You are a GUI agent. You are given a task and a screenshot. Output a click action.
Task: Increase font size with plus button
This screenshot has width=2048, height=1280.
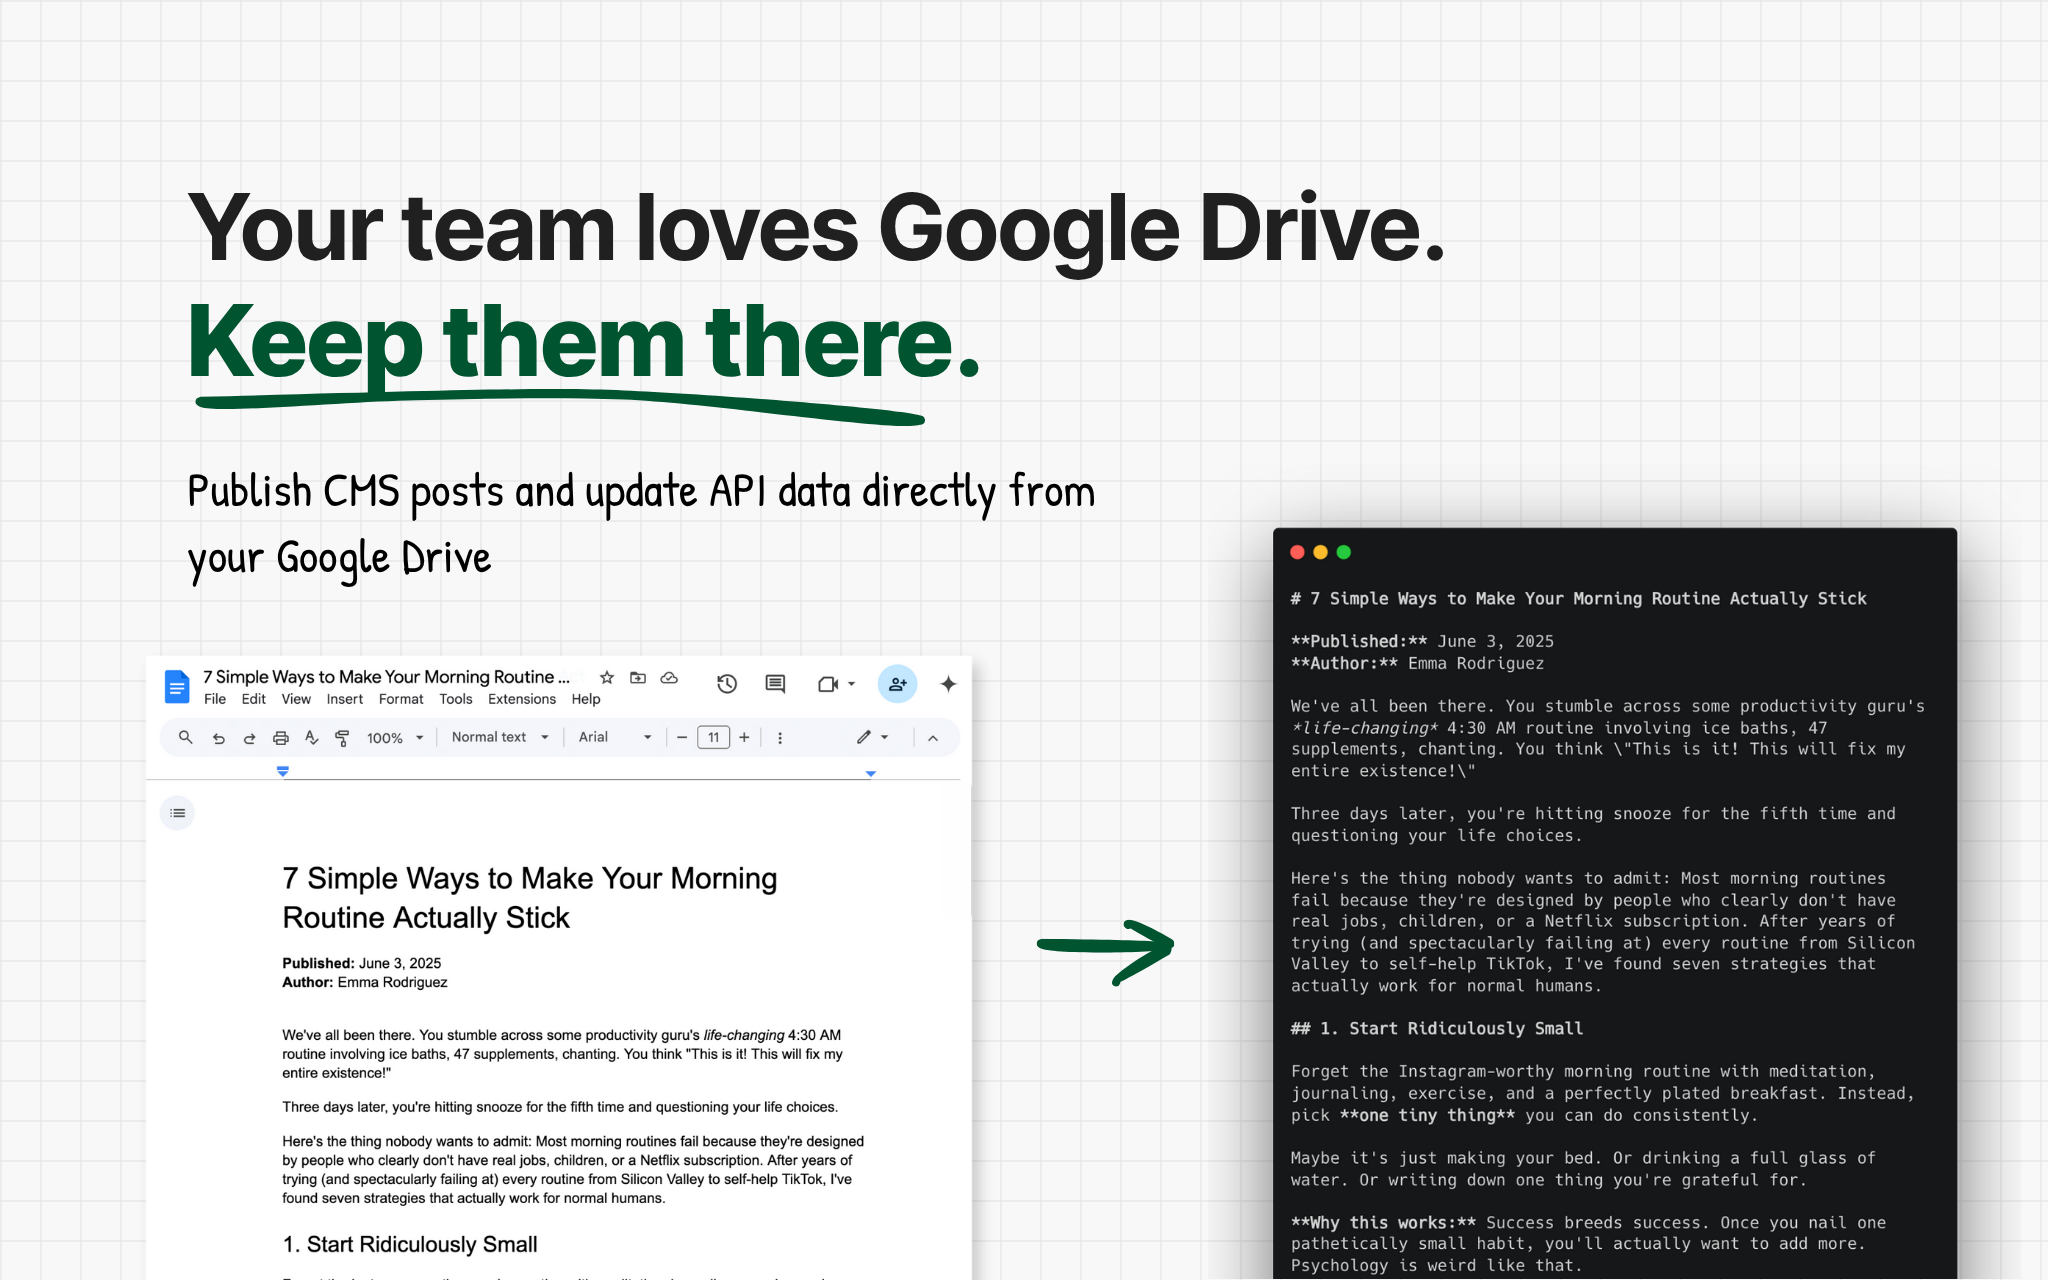click(744, 737)
